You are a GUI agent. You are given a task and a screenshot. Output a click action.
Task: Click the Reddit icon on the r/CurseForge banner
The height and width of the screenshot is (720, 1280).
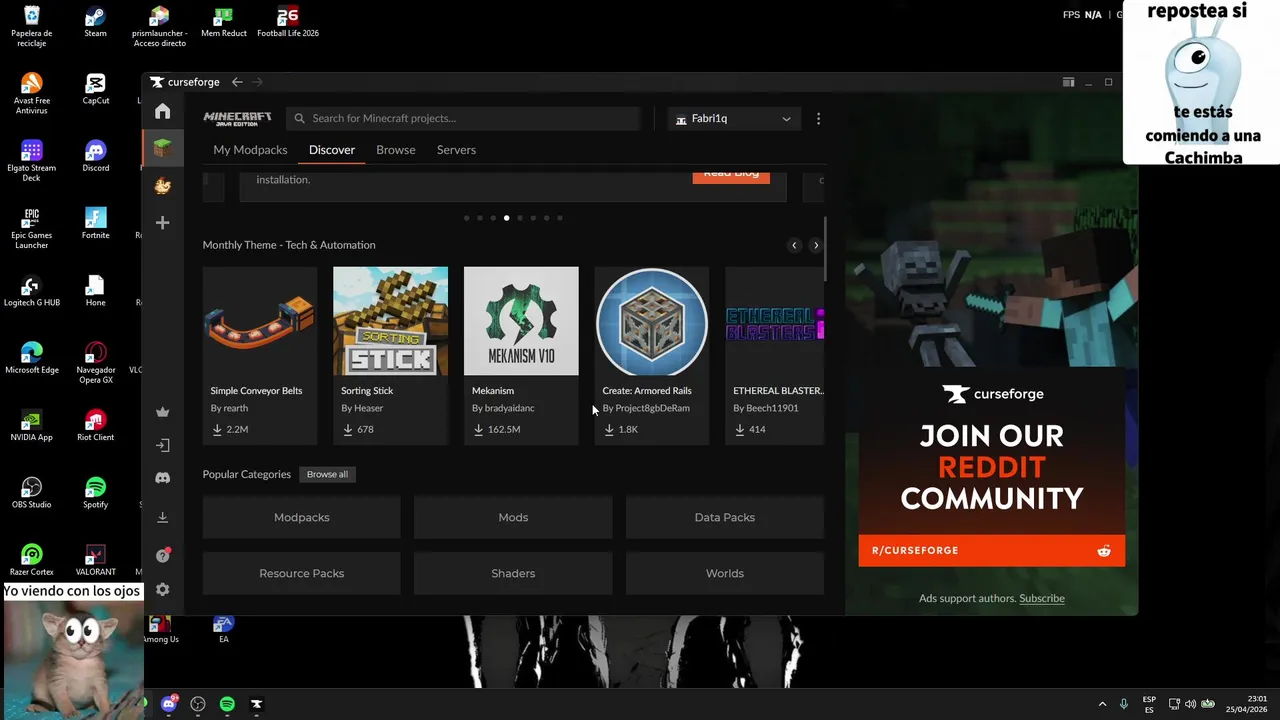pos(1104,551)
